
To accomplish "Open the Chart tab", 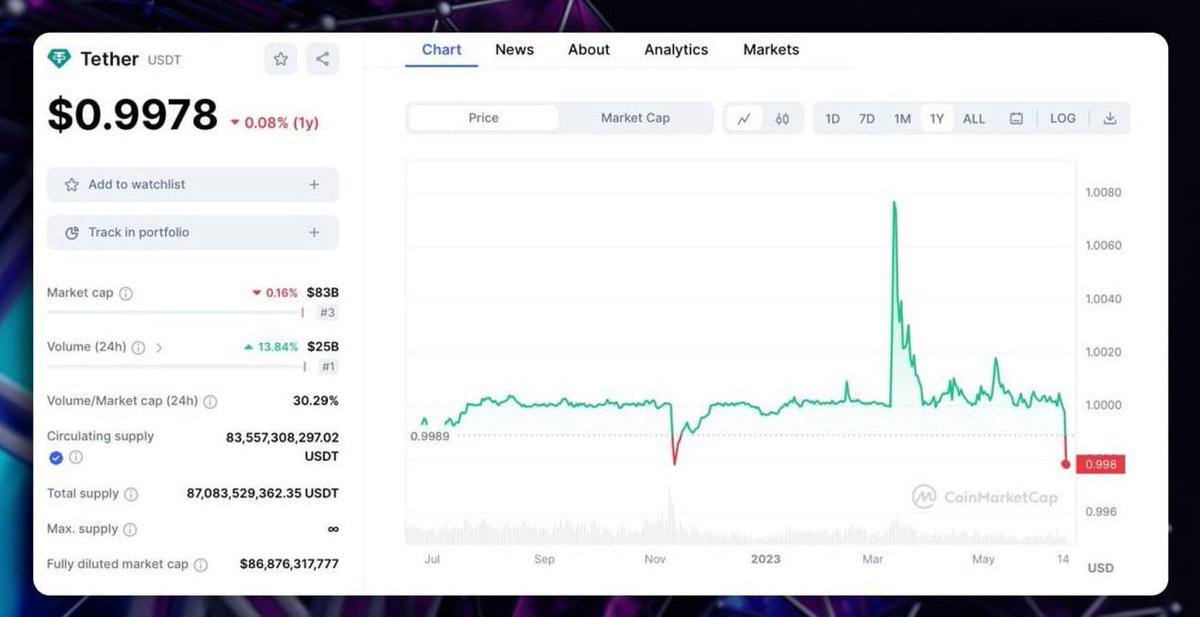I will 442,50.
